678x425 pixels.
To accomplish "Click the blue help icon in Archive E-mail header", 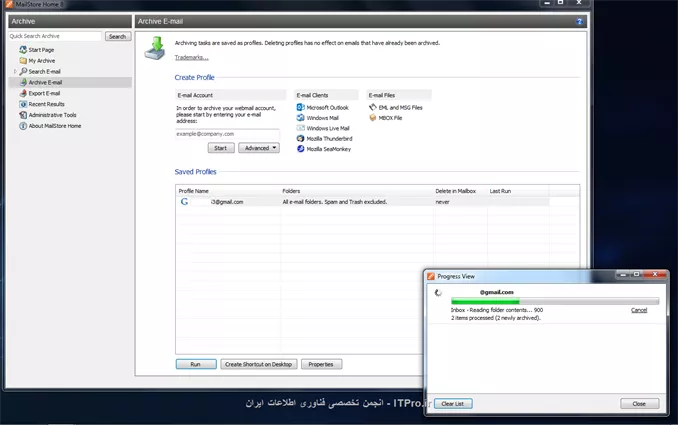I will pyautogui.click(x=579, y=21).
